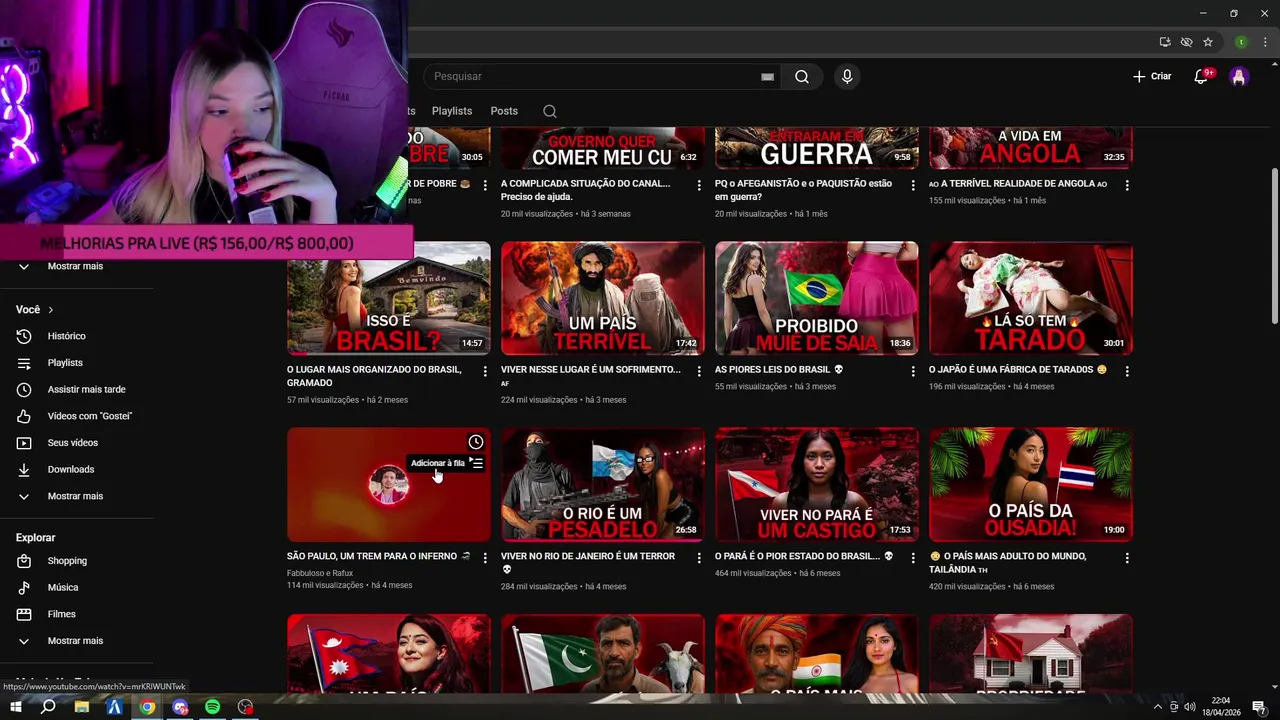This screenshot has height=720, width=1280.
Task: Open options menu for Japão video
Action: [1127, 371]
